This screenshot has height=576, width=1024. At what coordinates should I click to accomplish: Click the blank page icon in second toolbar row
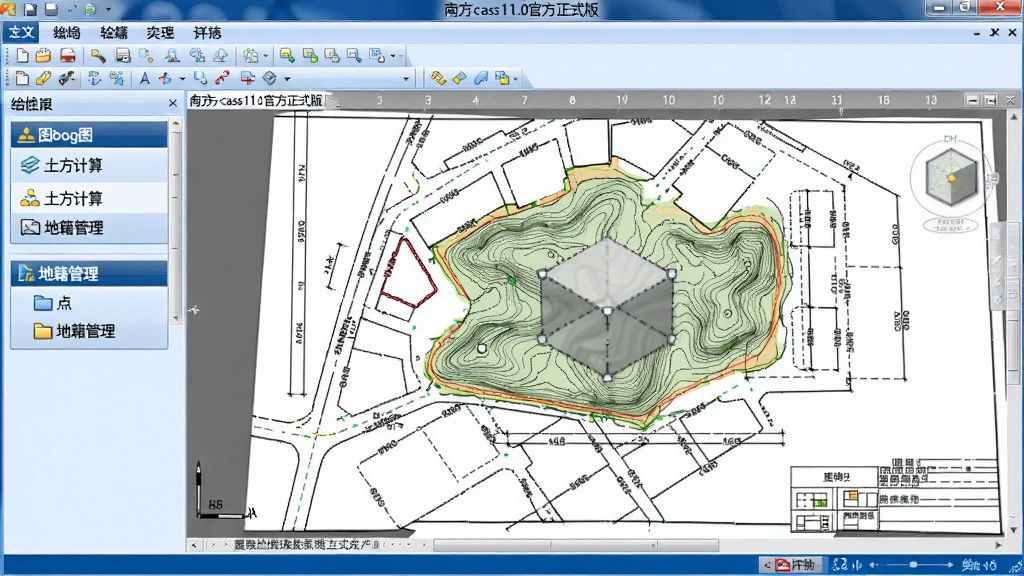[22, 78]
